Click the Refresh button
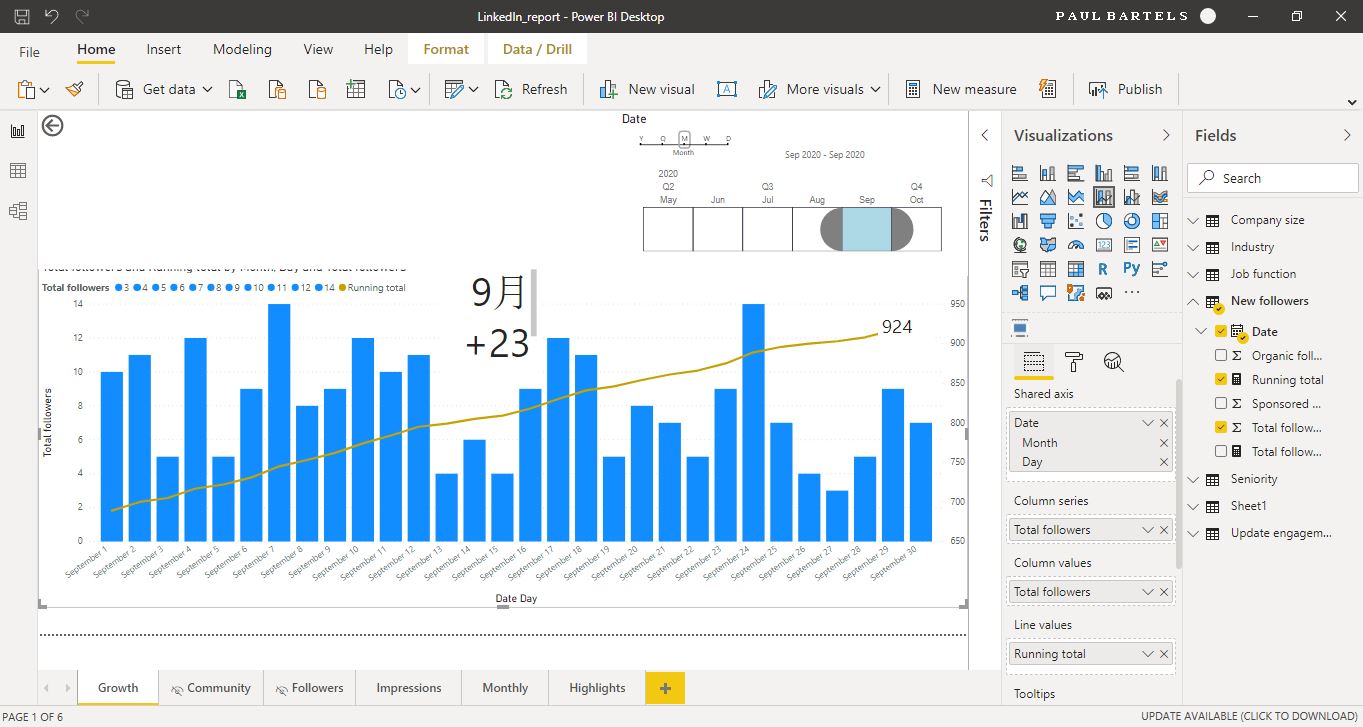1363x727 pixels. click(531, 89)
